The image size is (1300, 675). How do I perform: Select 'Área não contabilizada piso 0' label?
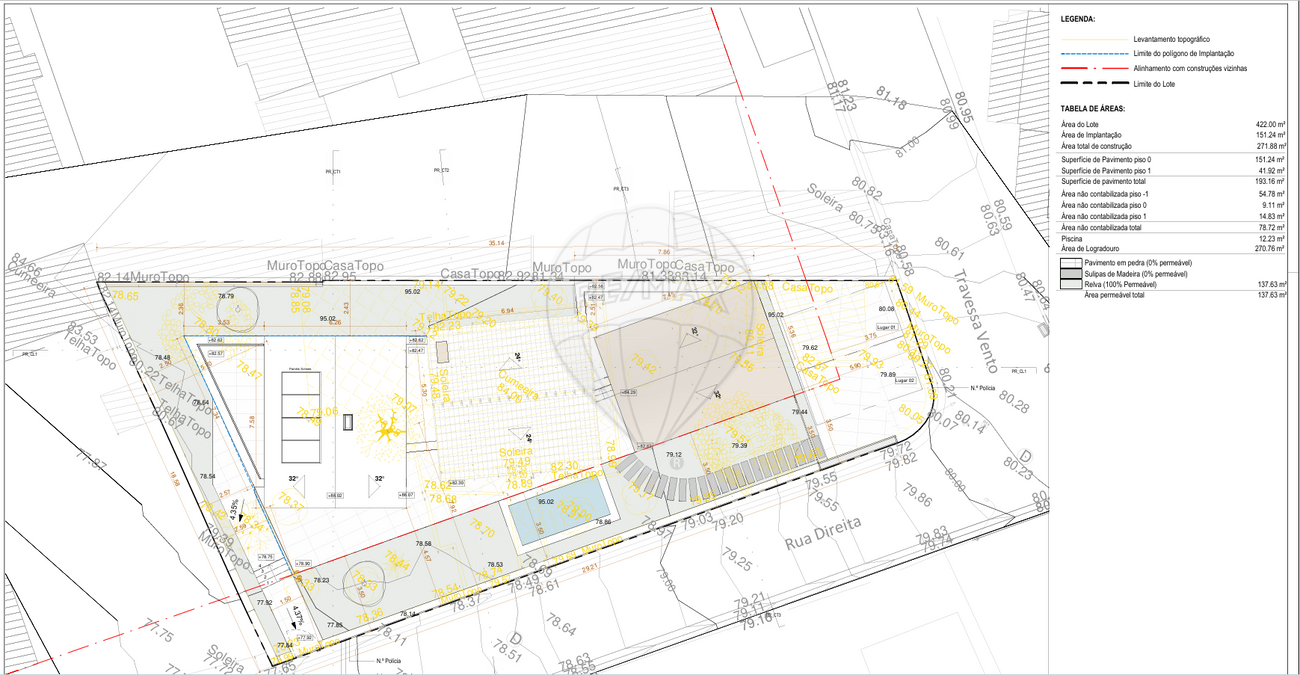[1105, 204]
